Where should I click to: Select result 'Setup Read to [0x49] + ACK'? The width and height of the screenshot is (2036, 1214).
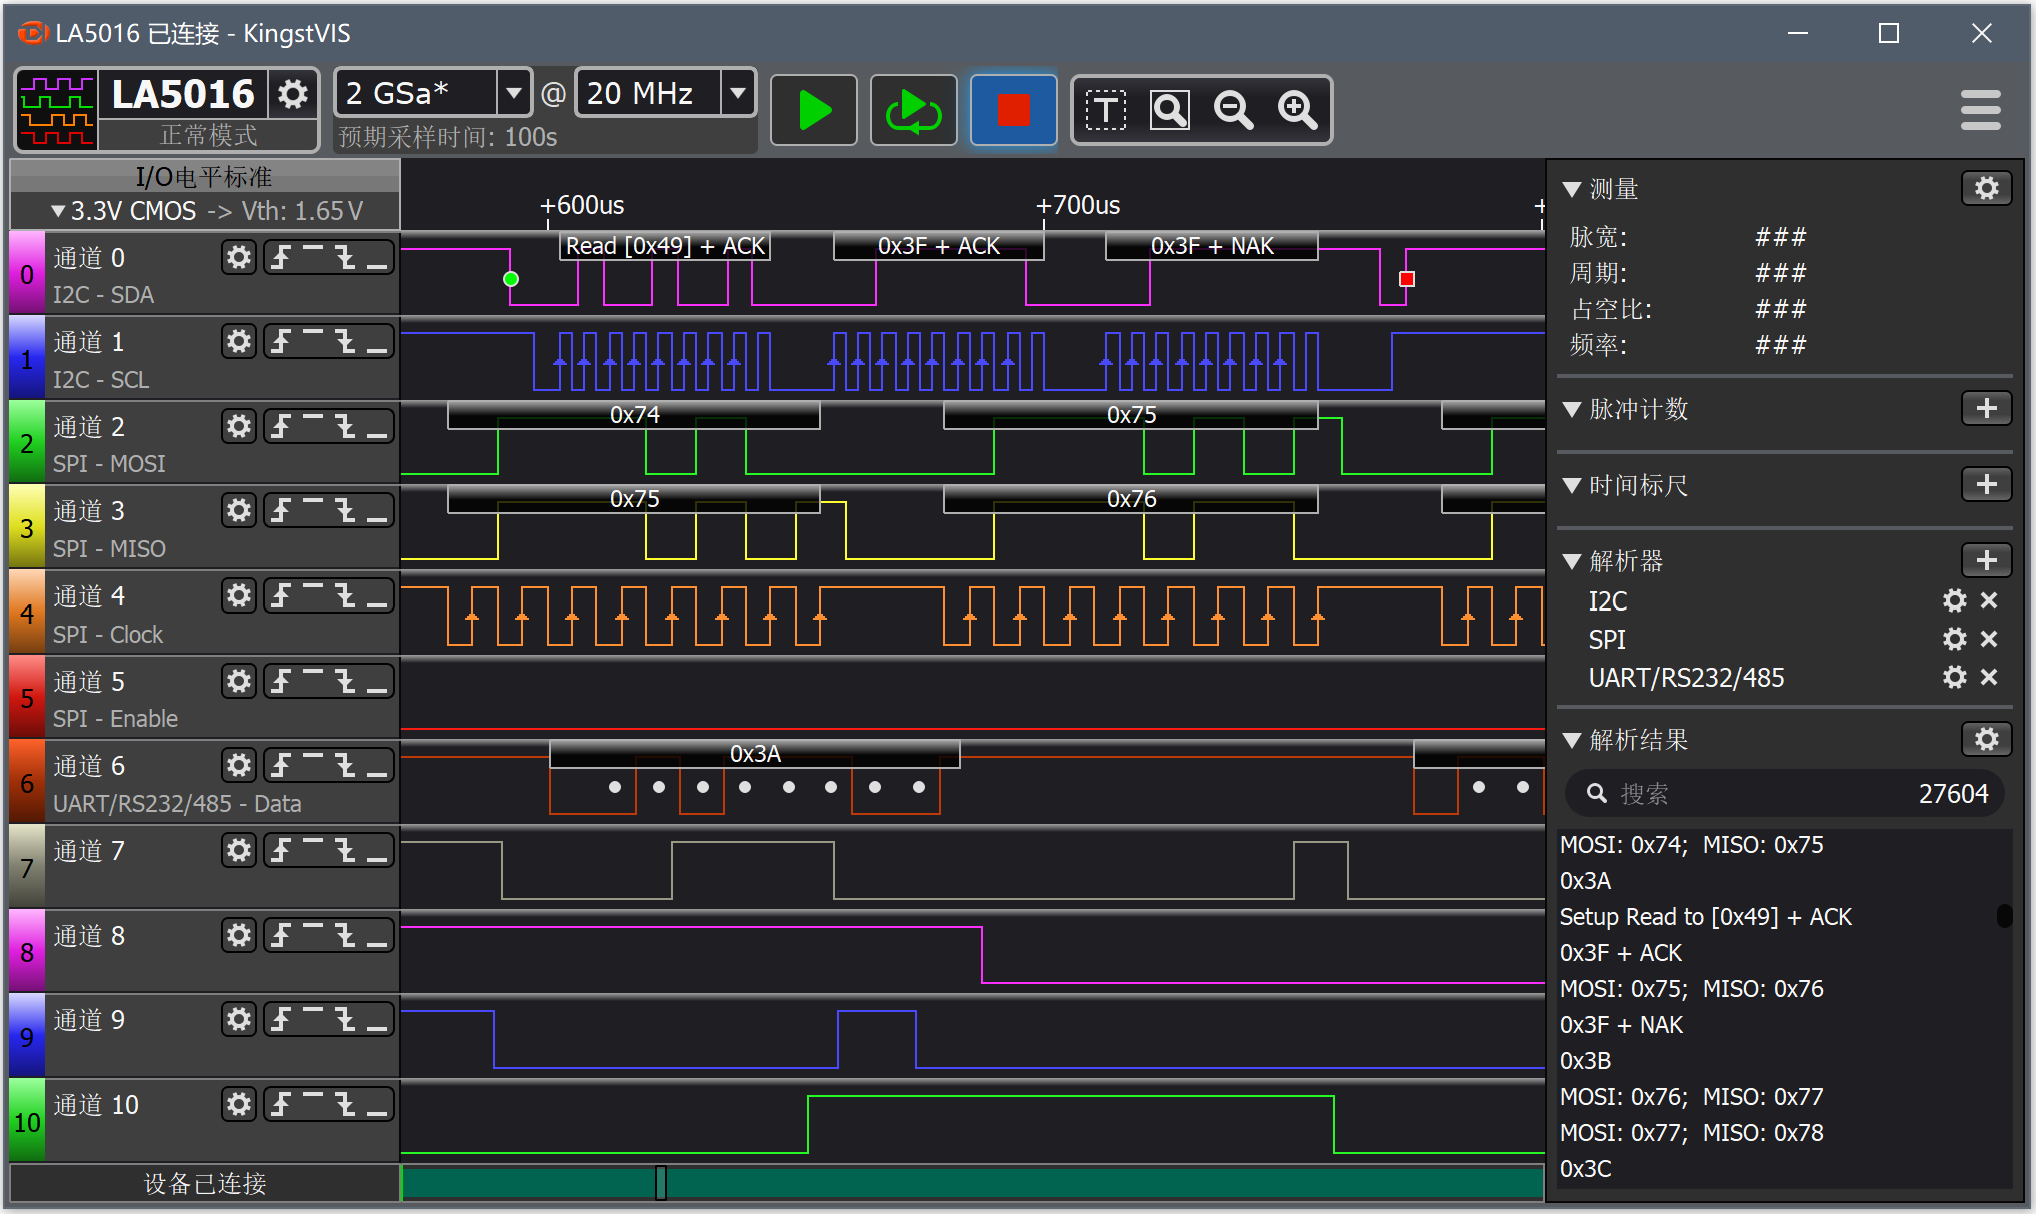click(x=1706, y=917)
